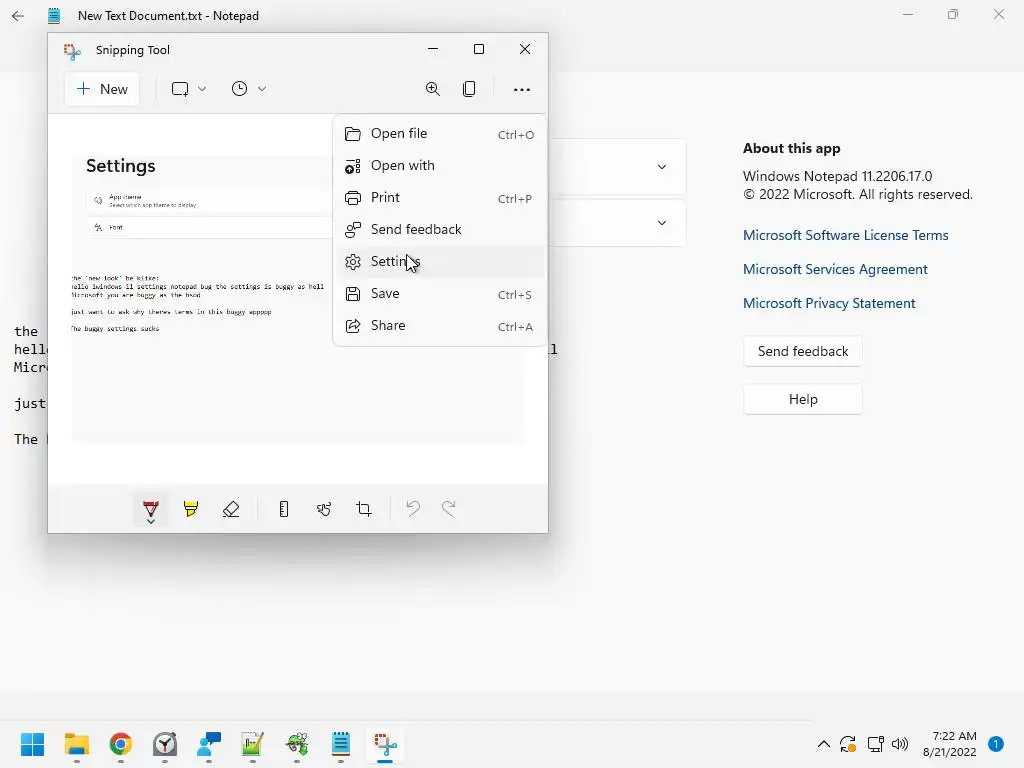Click Snipping Tool icon on taskbar
Screen dimensions: 1024x768
click(x=385, y=744)
